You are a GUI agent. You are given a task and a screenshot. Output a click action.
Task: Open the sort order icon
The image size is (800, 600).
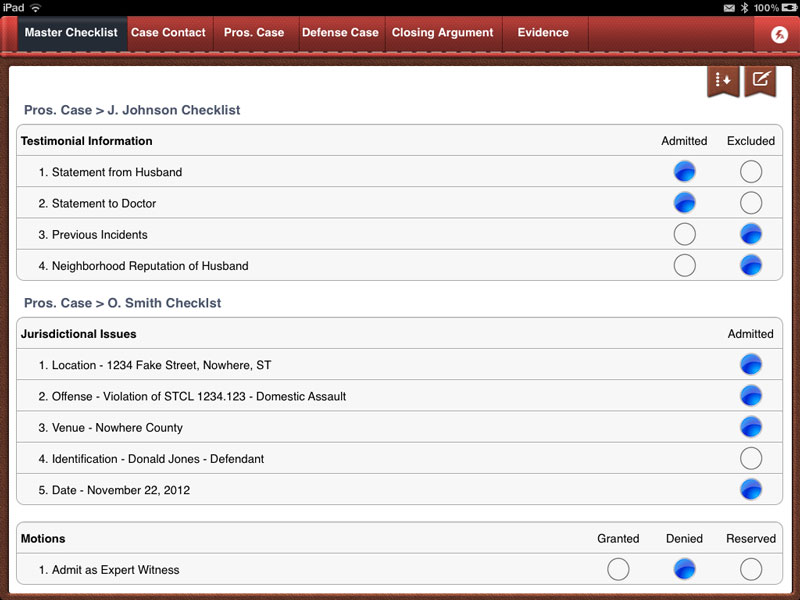(x=721, y=80)
